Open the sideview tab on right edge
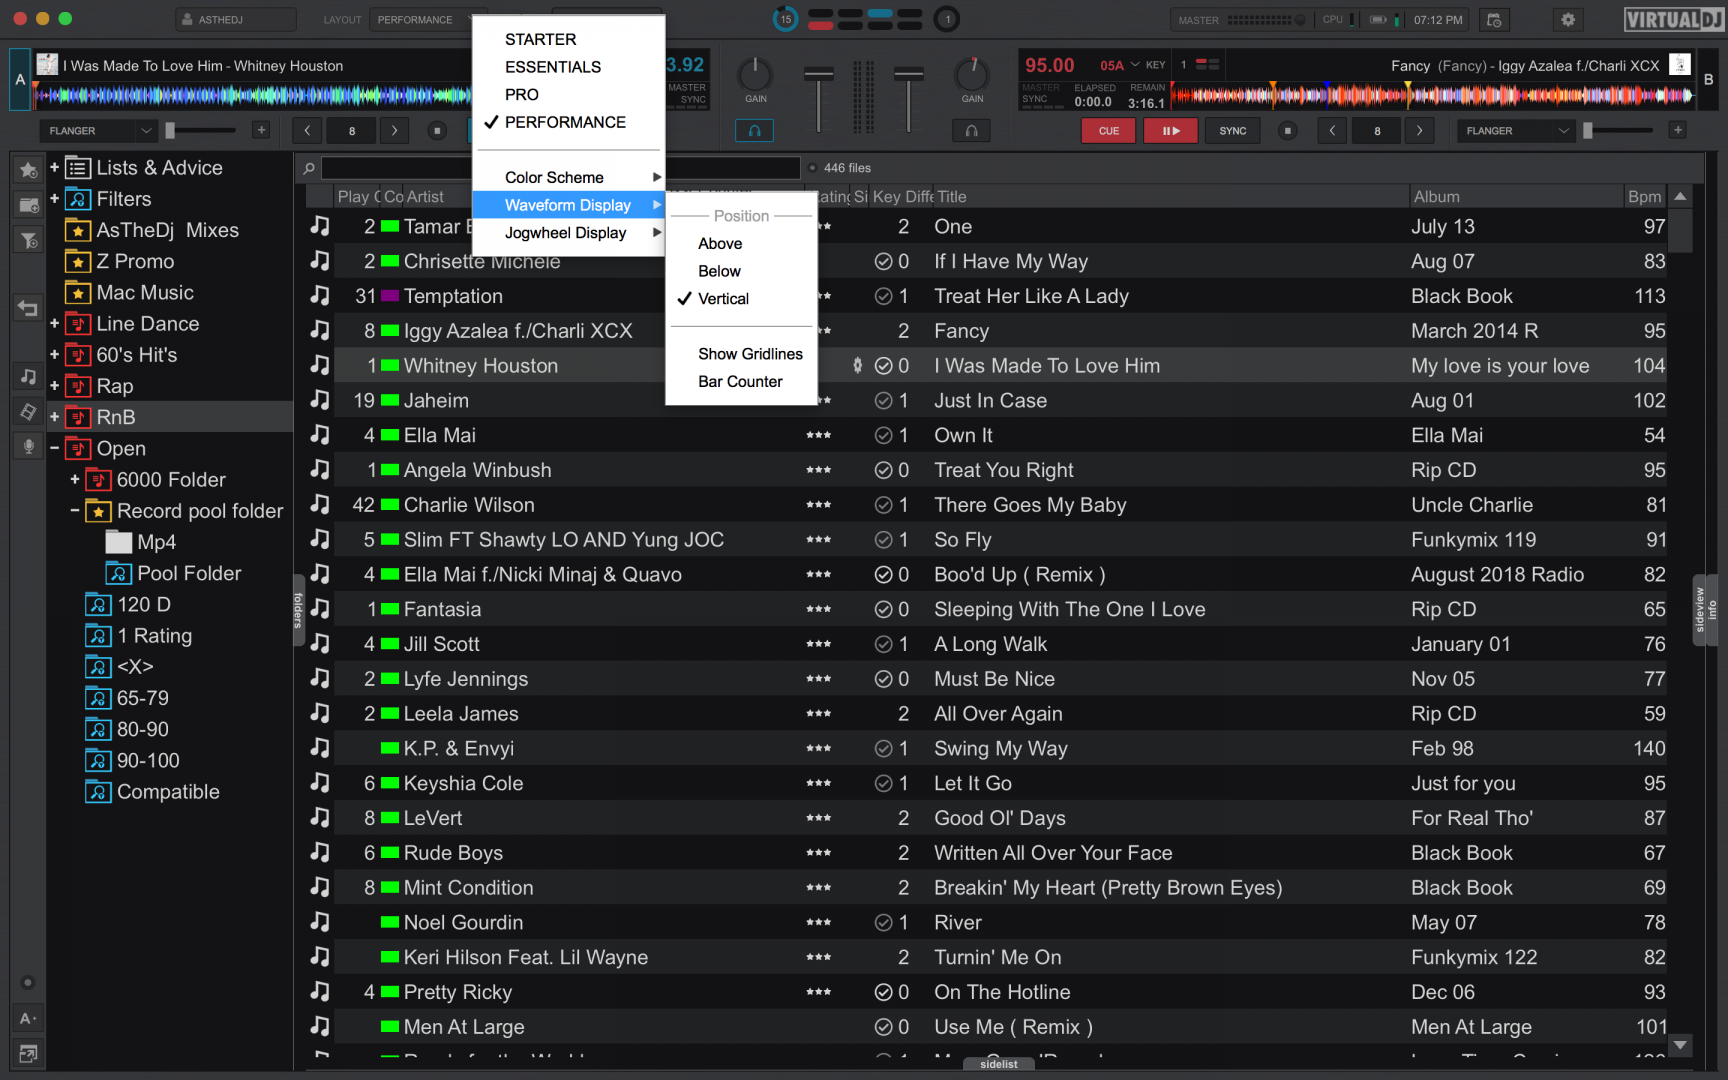 (x=1699, y=610)
